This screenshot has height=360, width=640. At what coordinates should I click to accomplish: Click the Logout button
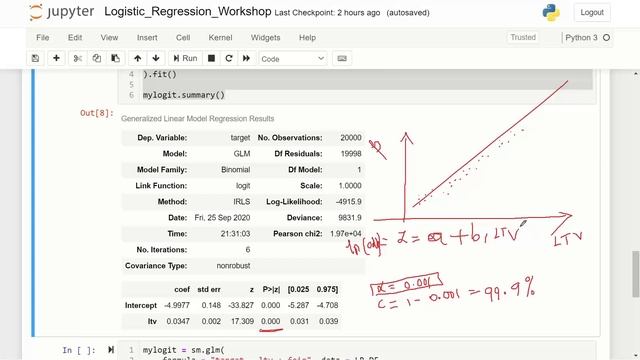tap(592, 13)
